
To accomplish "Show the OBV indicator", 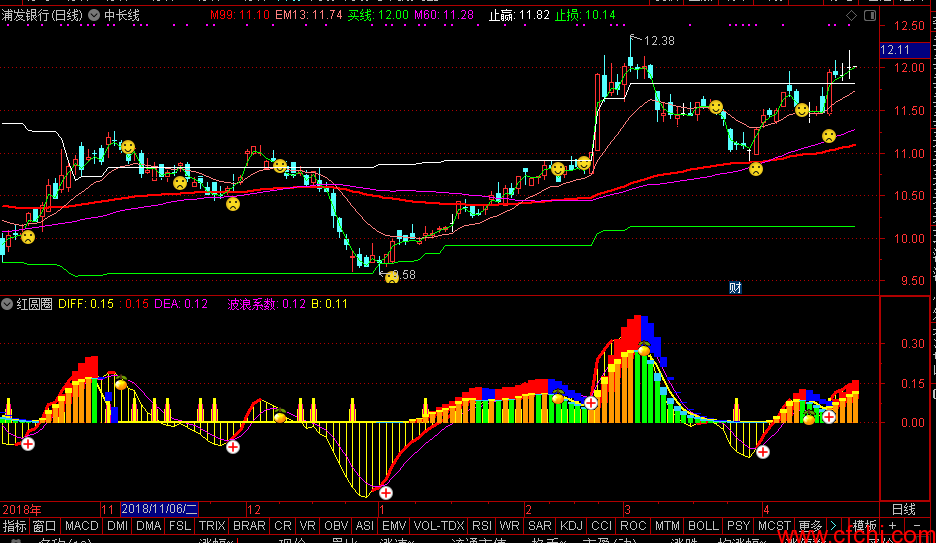I will pyautogui.click(x=336, y=526).
